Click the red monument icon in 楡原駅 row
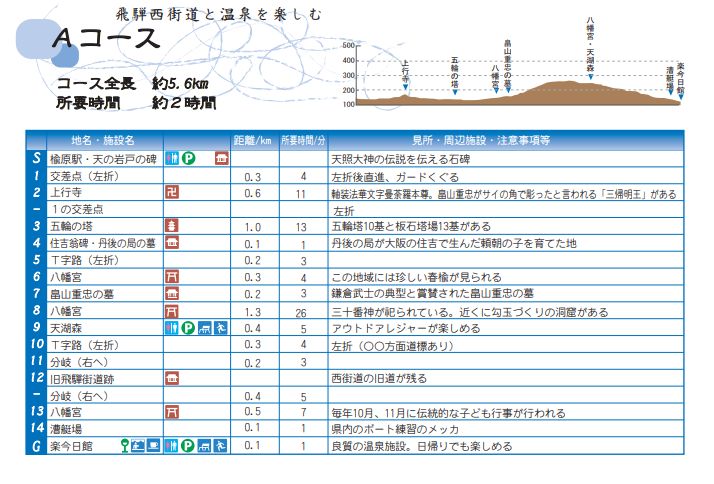This screenshot has width=714, height=484. (222, 158)
